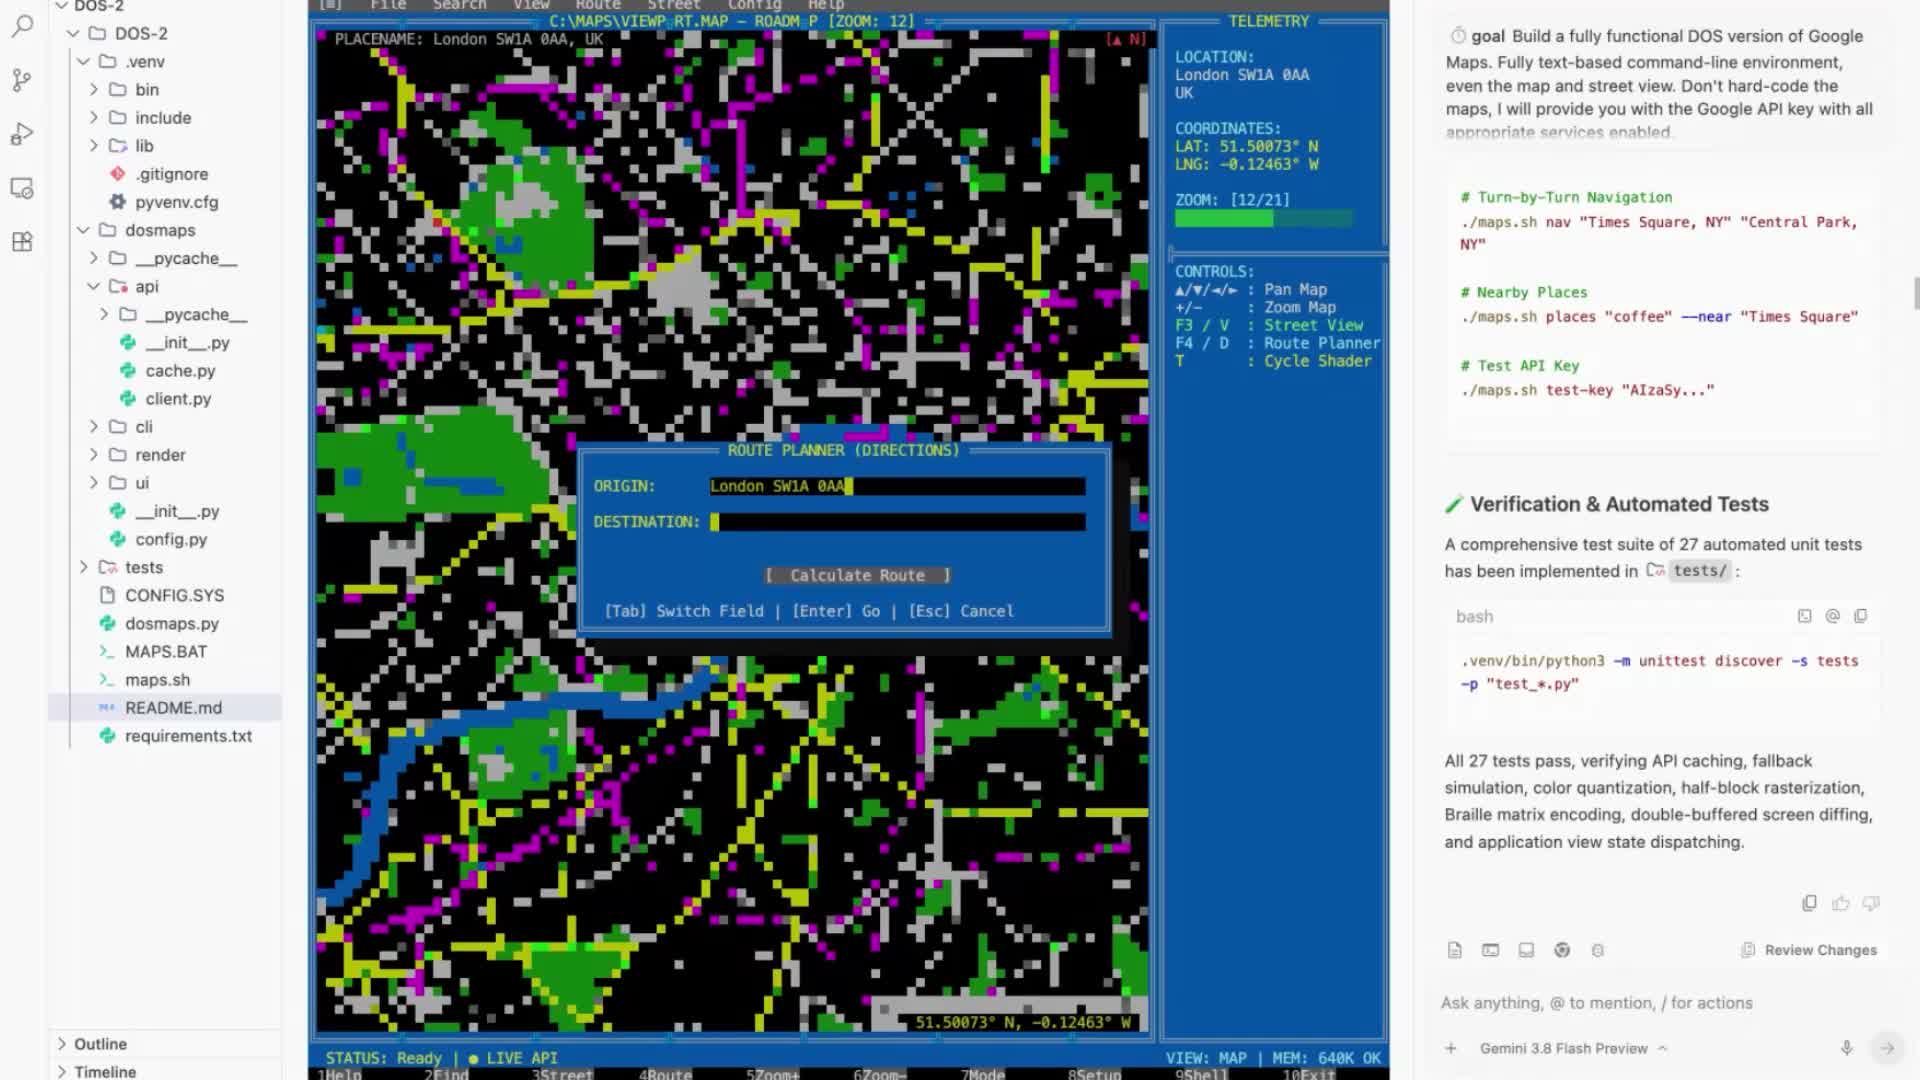Click the @ mention icon in bash block
The image size is (1920, 1080).
coord(1832,616)
